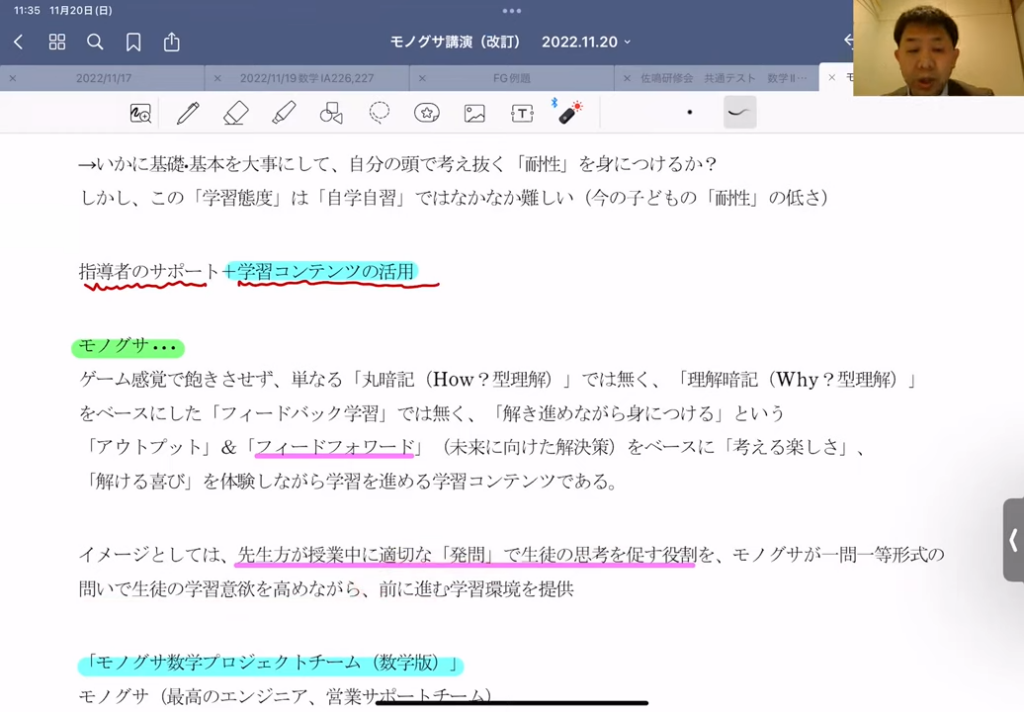Close the 佐鳴研修会 共通テスト tab

point(627,78)
